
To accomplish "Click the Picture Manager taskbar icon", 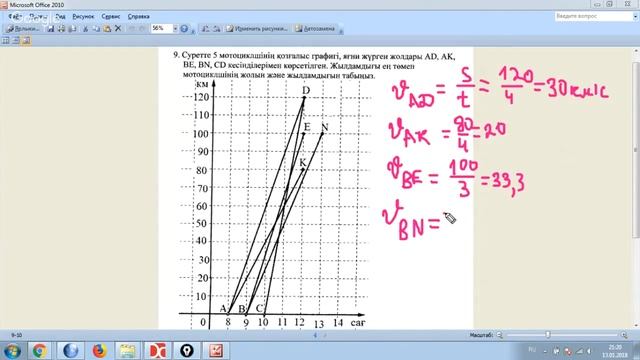I will 216,351.
